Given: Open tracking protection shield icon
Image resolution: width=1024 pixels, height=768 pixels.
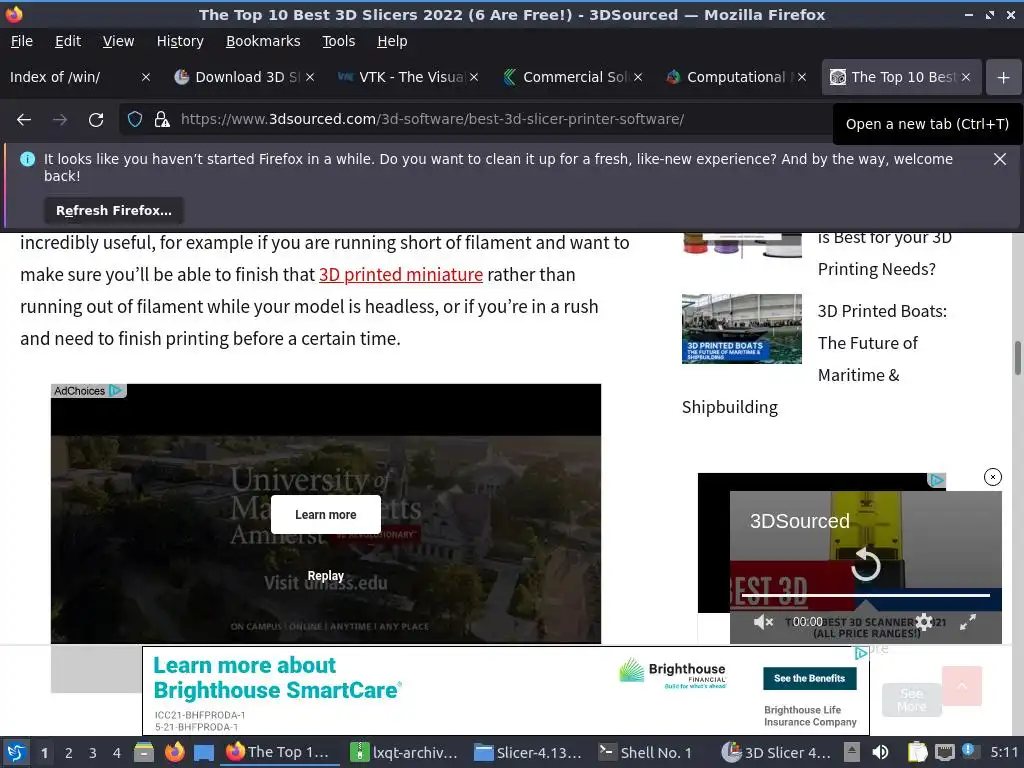Looking at the screenshot, I should [x=135, y=120].
